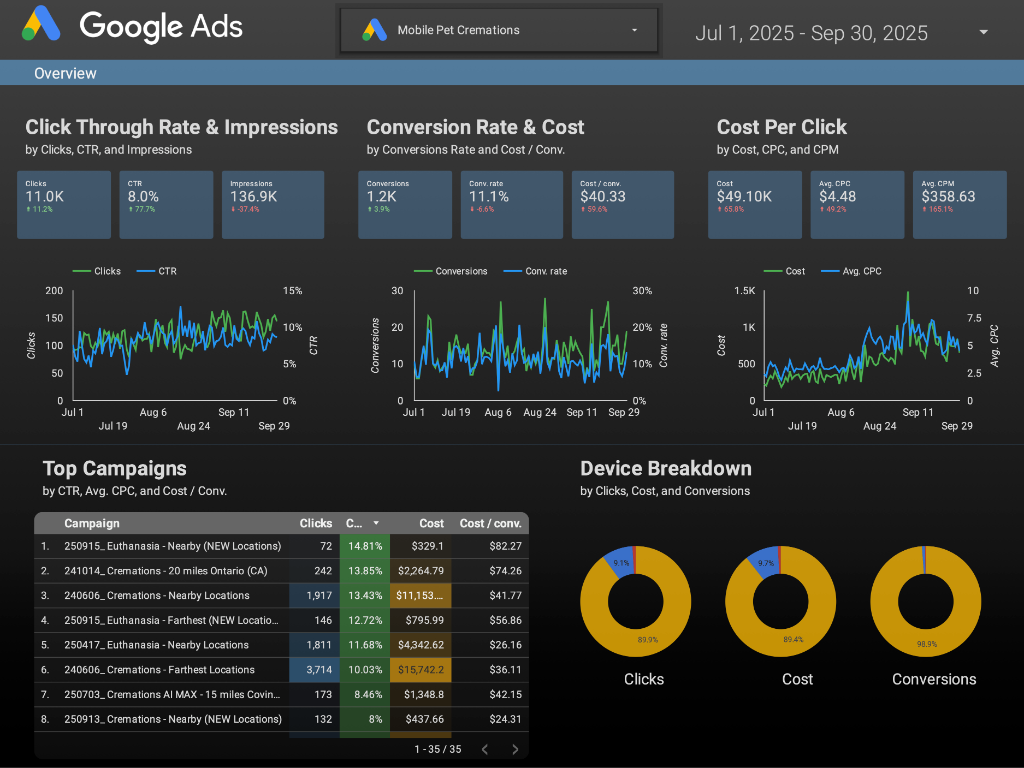Click the Top Campaigns heading
1024x768 pixels.
coord(115,468)
